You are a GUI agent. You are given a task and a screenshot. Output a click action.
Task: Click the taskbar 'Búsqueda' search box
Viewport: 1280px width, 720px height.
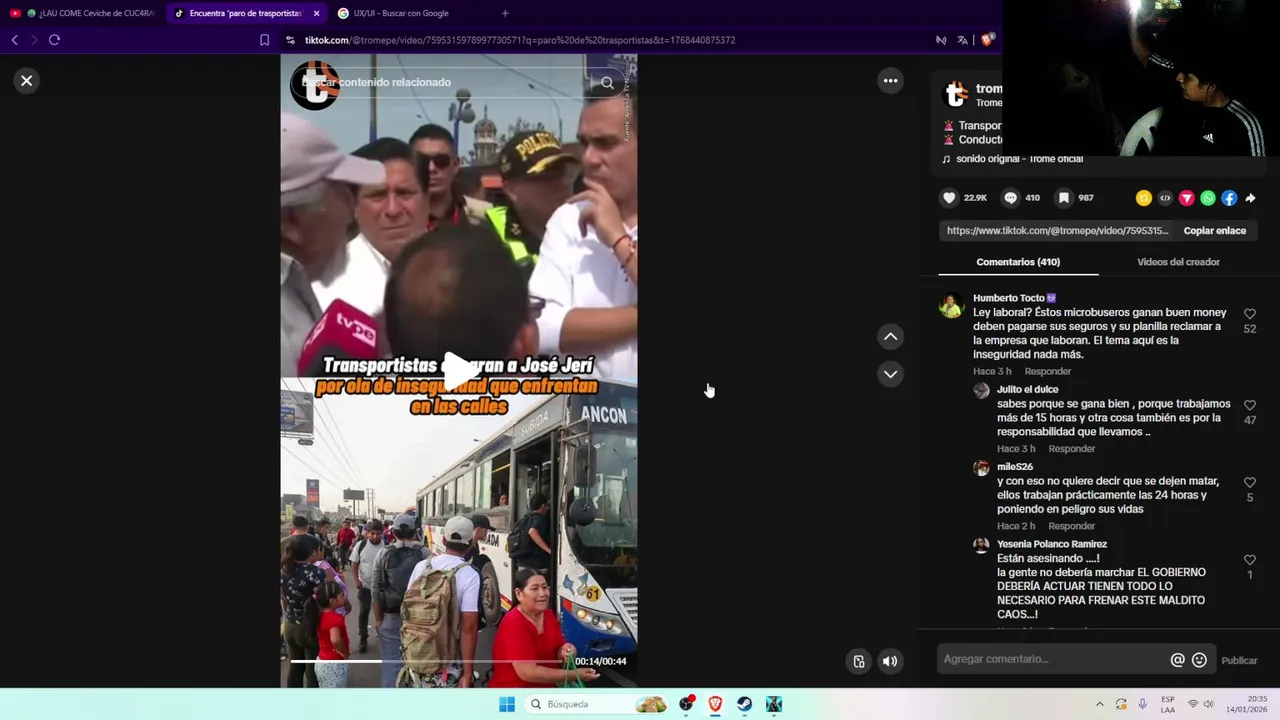click(x=597, y=704)
